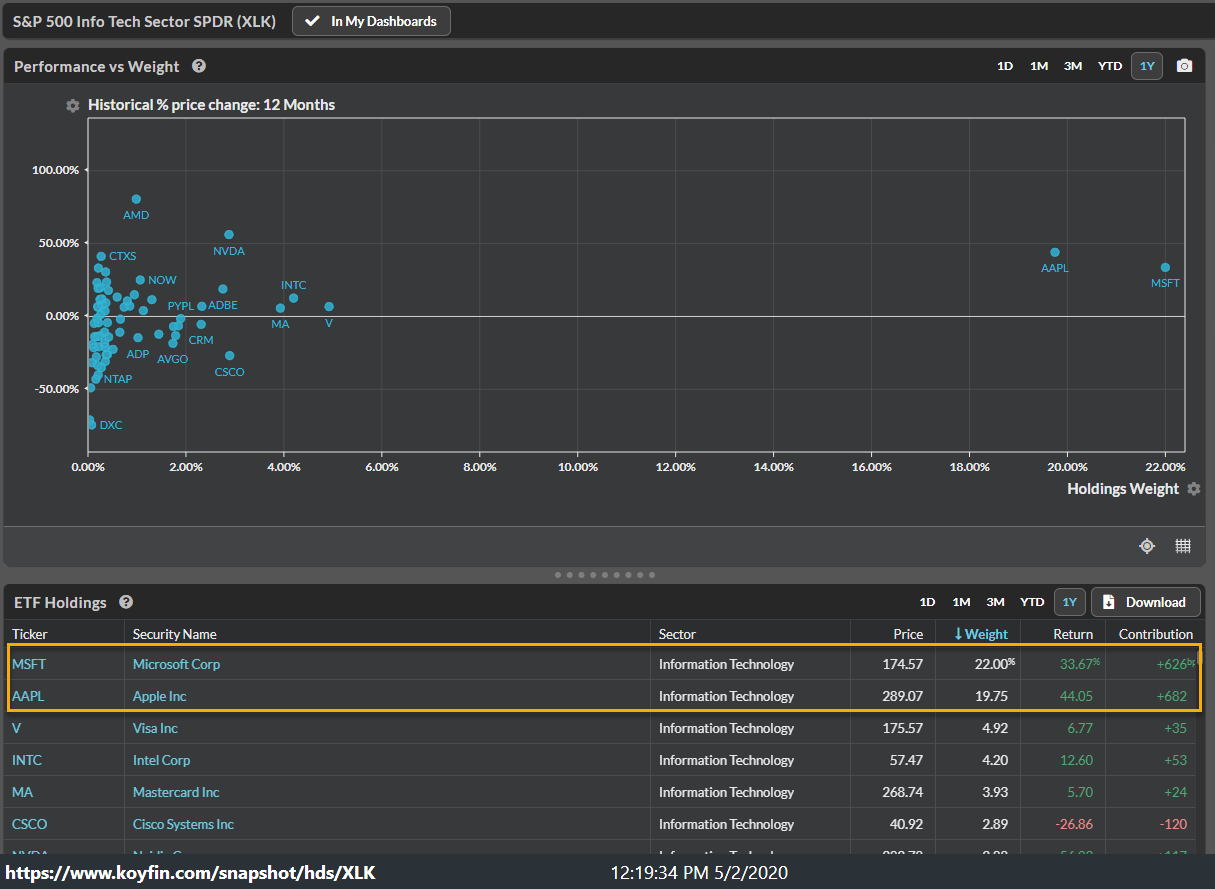
Task: Click Visa price value 175.57
Action: (x=904, y=728)
